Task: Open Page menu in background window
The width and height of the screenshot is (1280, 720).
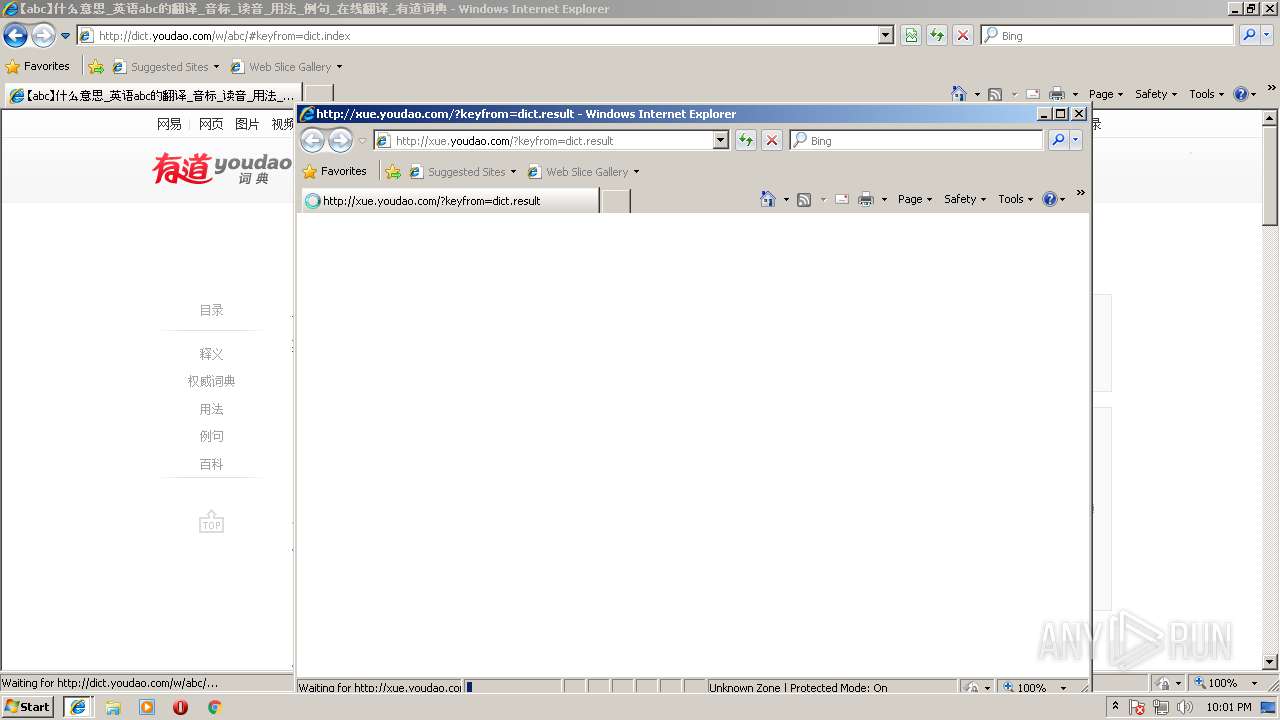Action: (x=1105, y=94)
